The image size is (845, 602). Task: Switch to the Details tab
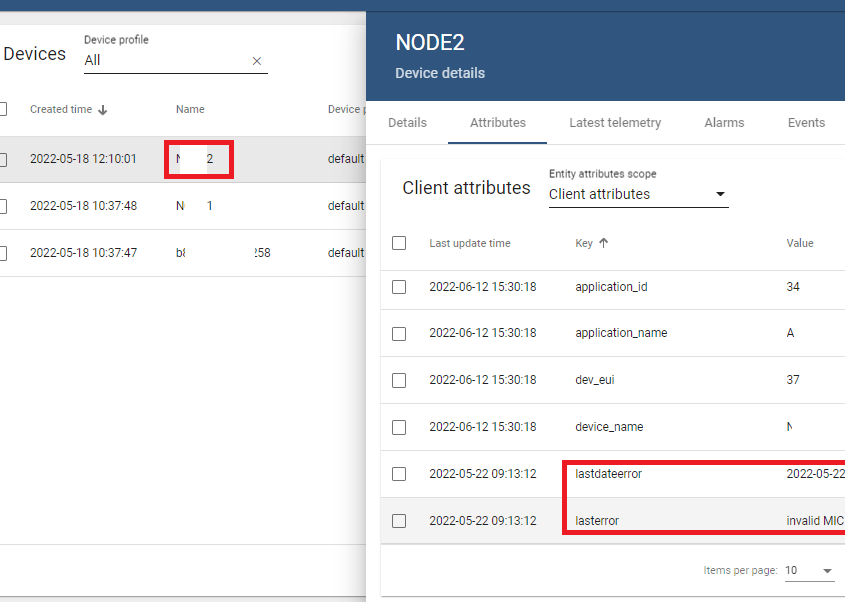407,123
